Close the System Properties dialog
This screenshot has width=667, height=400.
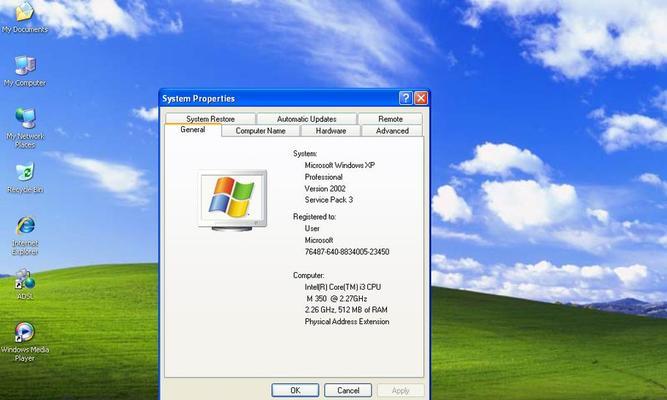[421, 98]
